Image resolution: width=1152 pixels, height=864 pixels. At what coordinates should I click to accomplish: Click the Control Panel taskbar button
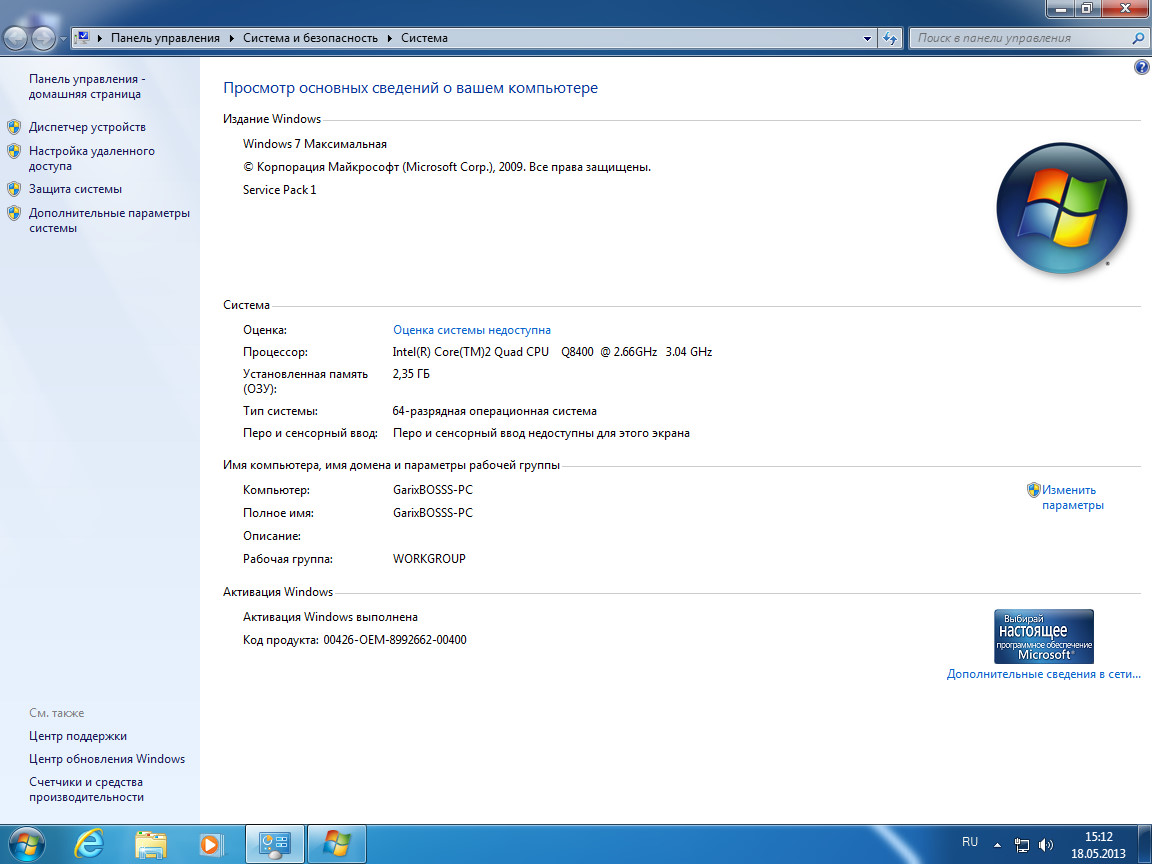click(x=275, y=845)
